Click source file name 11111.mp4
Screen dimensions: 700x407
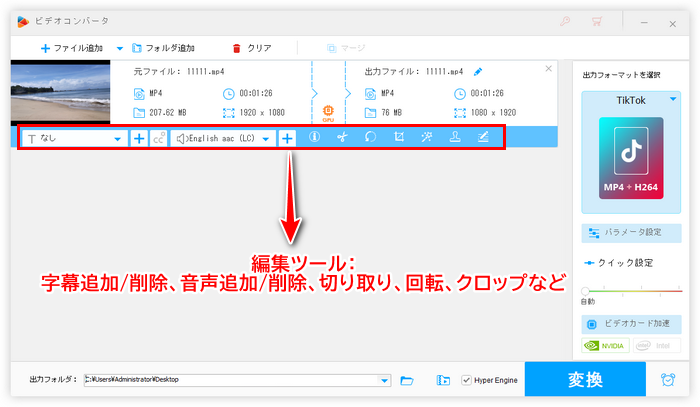(205, 71)
